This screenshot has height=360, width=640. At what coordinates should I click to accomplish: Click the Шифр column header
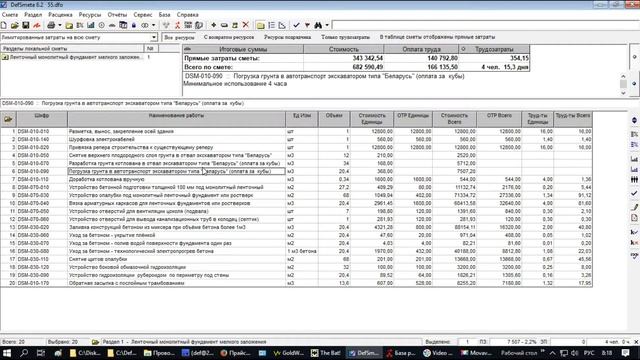click(42, 120)
